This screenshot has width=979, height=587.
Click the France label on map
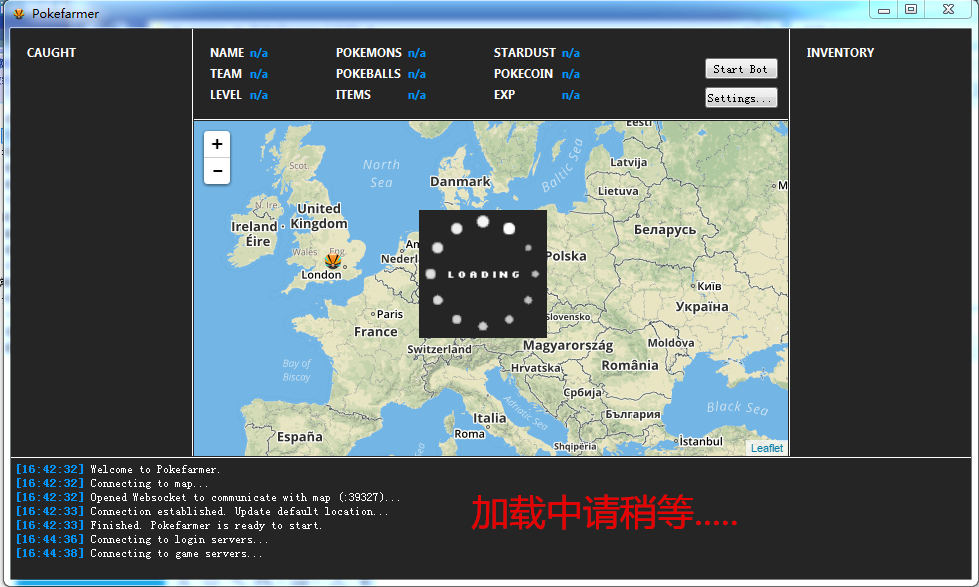point(375,332)
